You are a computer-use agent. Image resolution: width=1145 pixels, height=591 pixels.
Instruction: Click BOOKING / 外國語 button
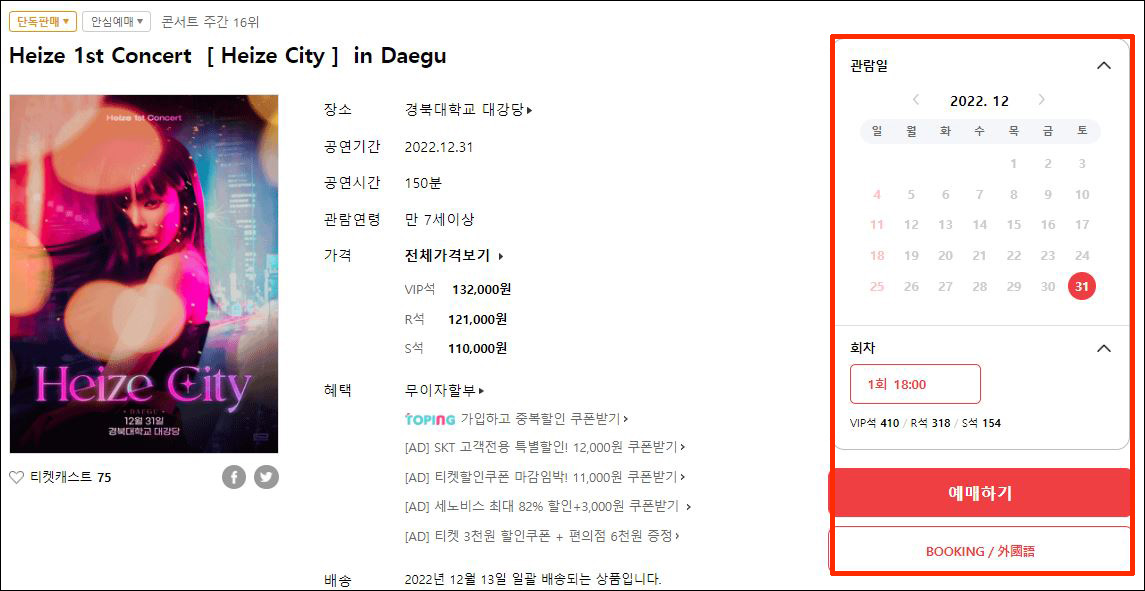[x=979, y=552]
